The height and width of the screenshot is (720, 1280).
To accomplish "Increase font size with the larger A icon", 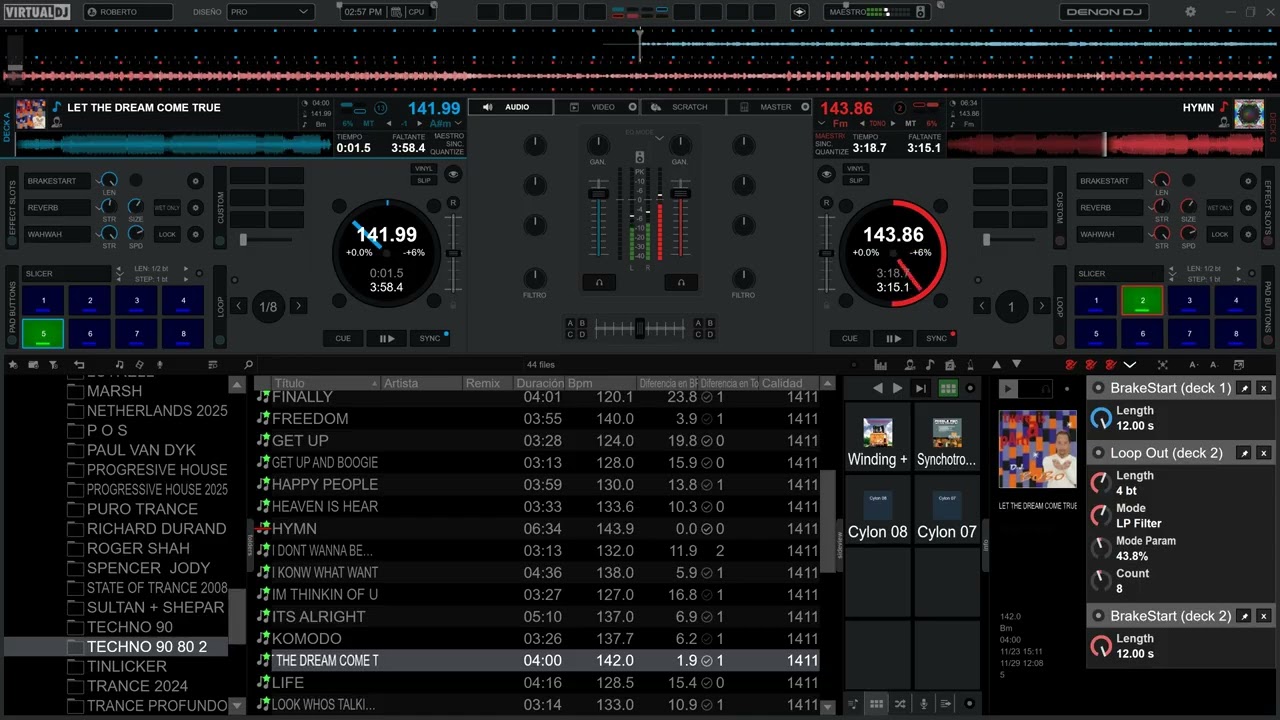I will (x=1193, y=365).
